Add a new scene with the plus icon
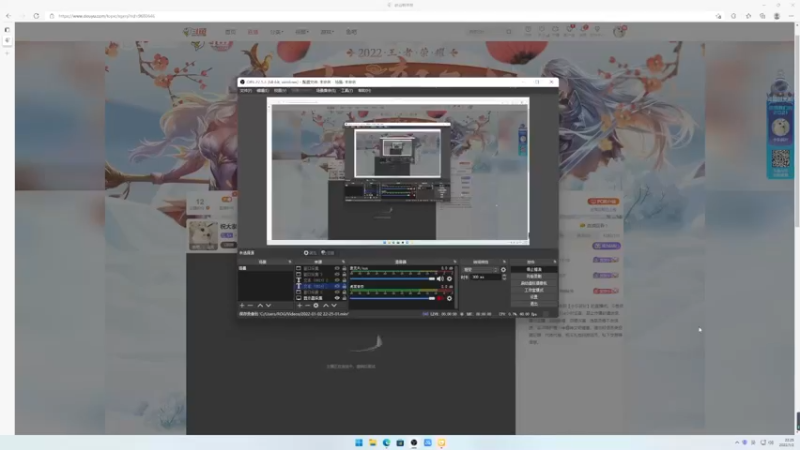The height and width of the screenshot is (450, 800). (x=242, y=306)
